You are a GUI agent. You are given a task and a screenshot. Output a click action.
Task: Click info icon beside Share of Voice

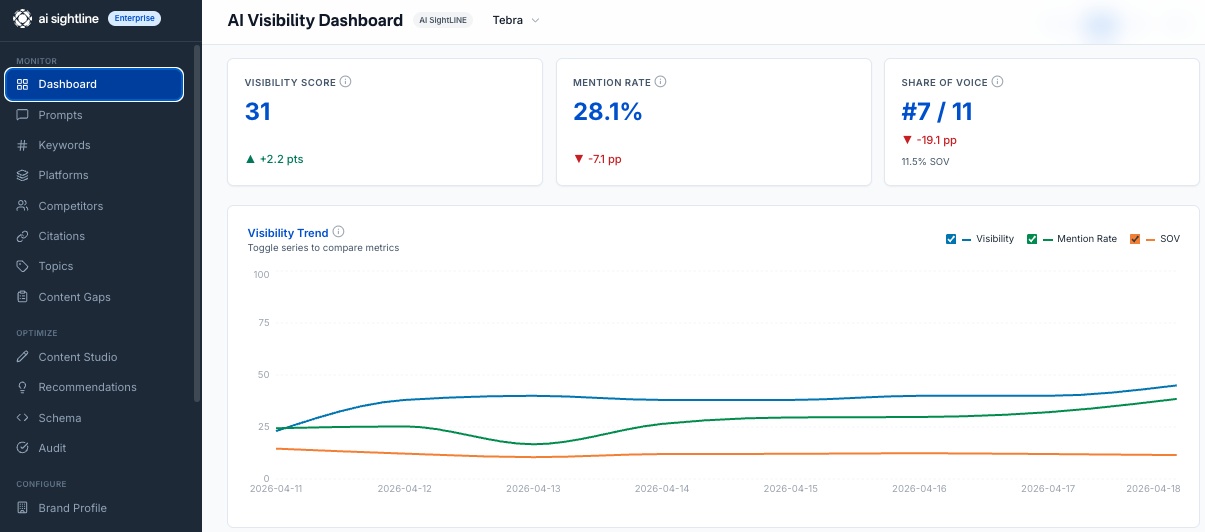pyautogui.click(x=997, y=82)
